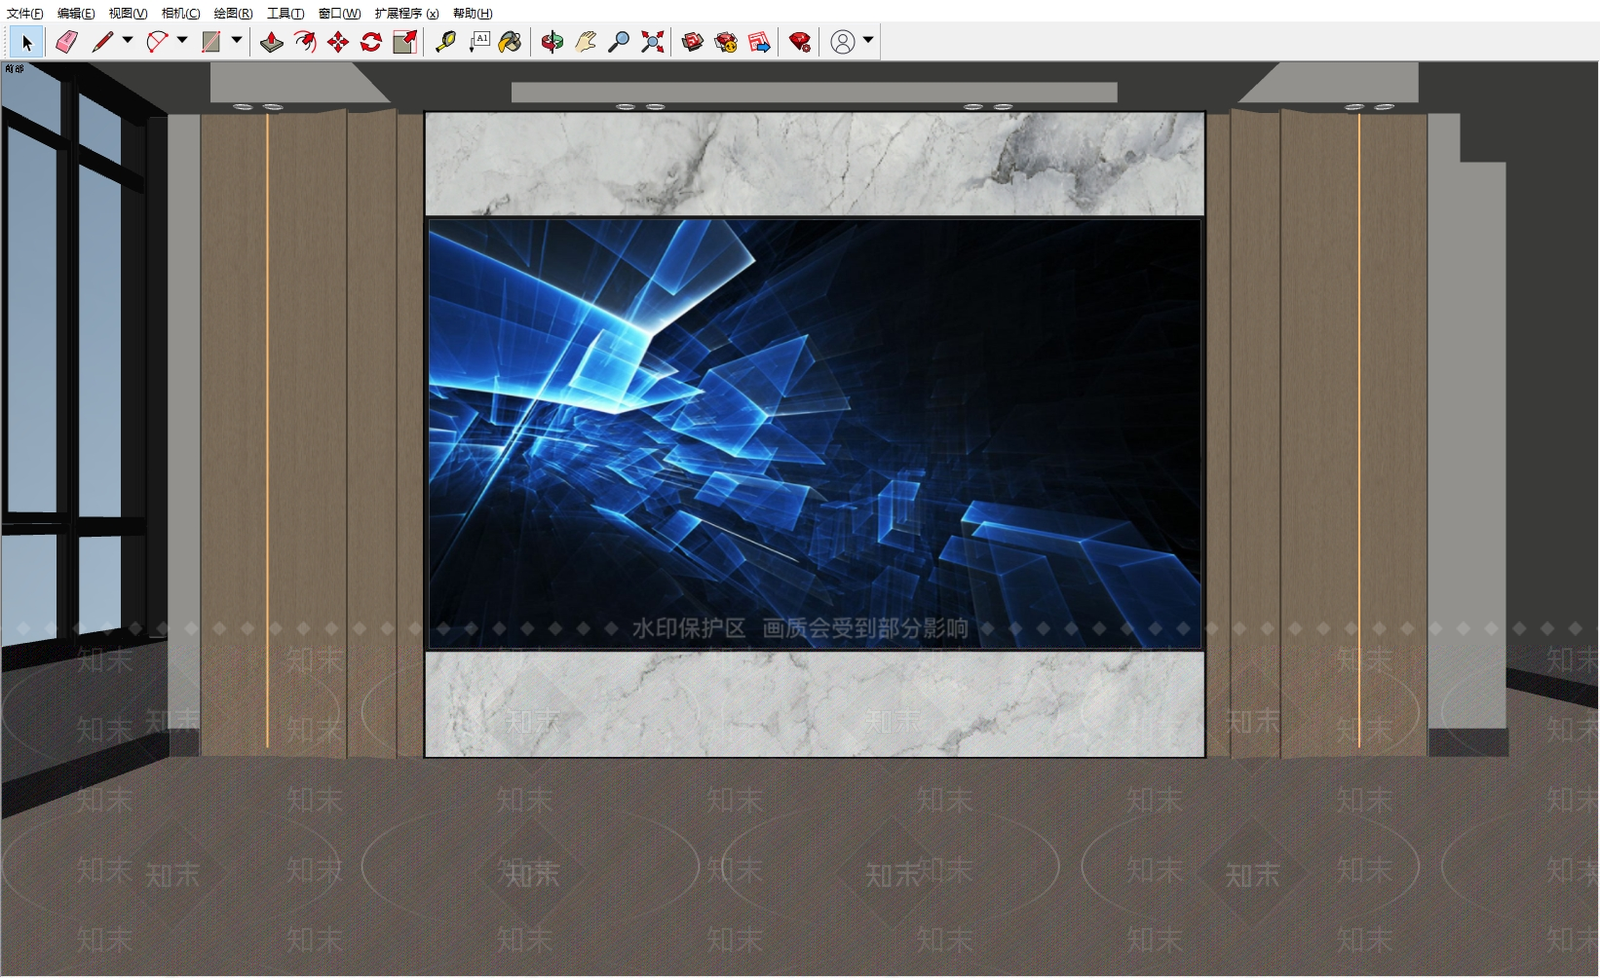Viewport: 1600px width, 978px height.
Task: Select the arrow Select tool
Action: pyautogui.click(x=27, y=42)
